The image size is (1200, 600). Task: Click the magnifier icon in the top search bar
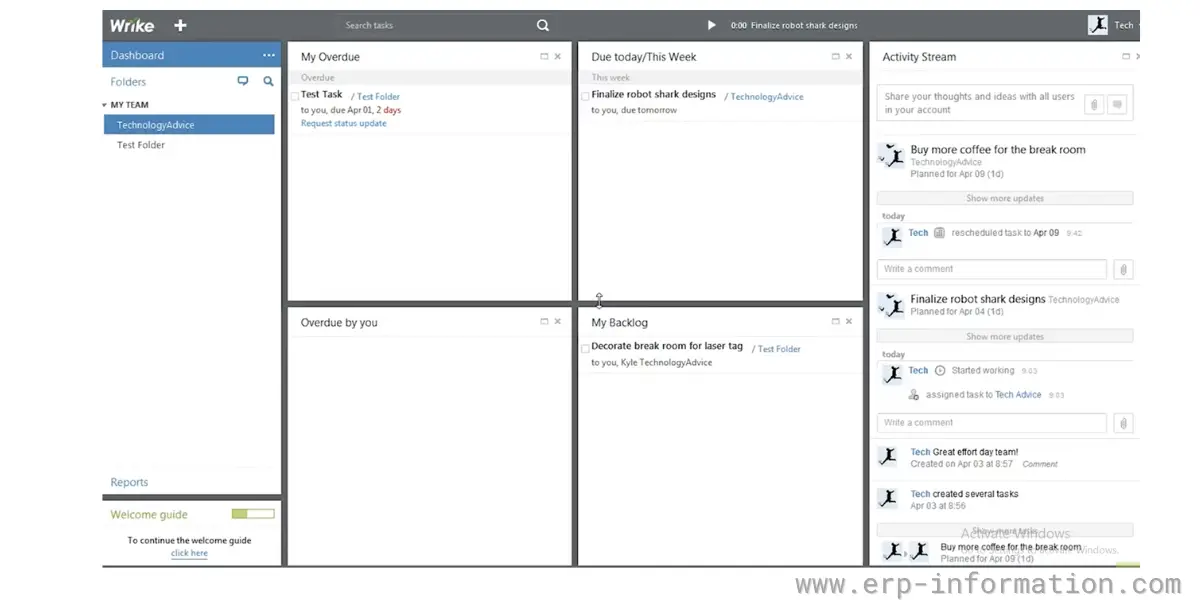543,25
